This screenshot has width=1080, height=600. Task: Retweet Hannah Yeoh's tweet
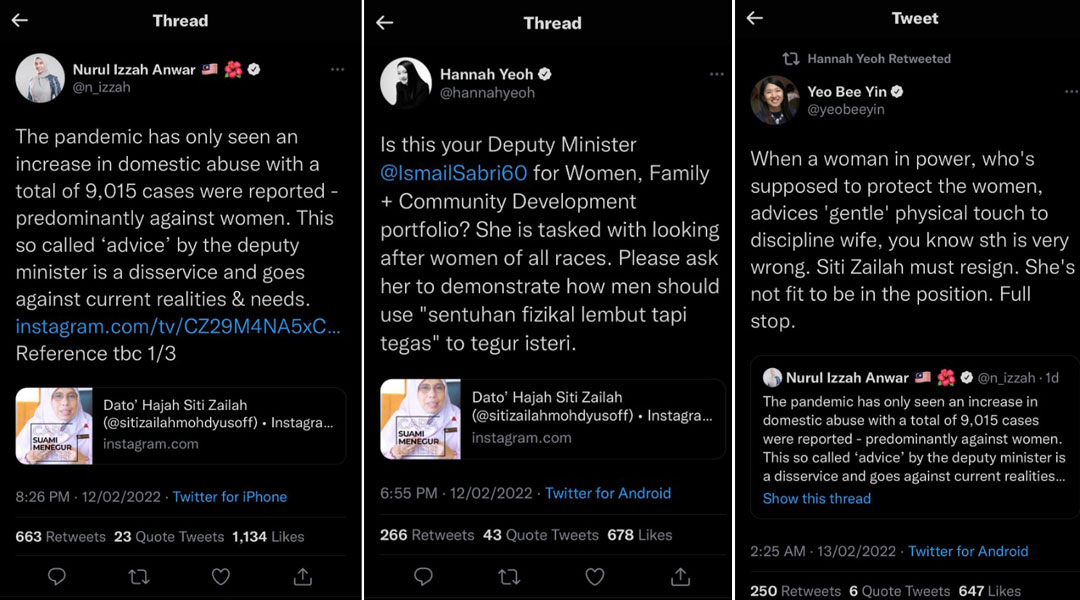click(x=509, y=576)
